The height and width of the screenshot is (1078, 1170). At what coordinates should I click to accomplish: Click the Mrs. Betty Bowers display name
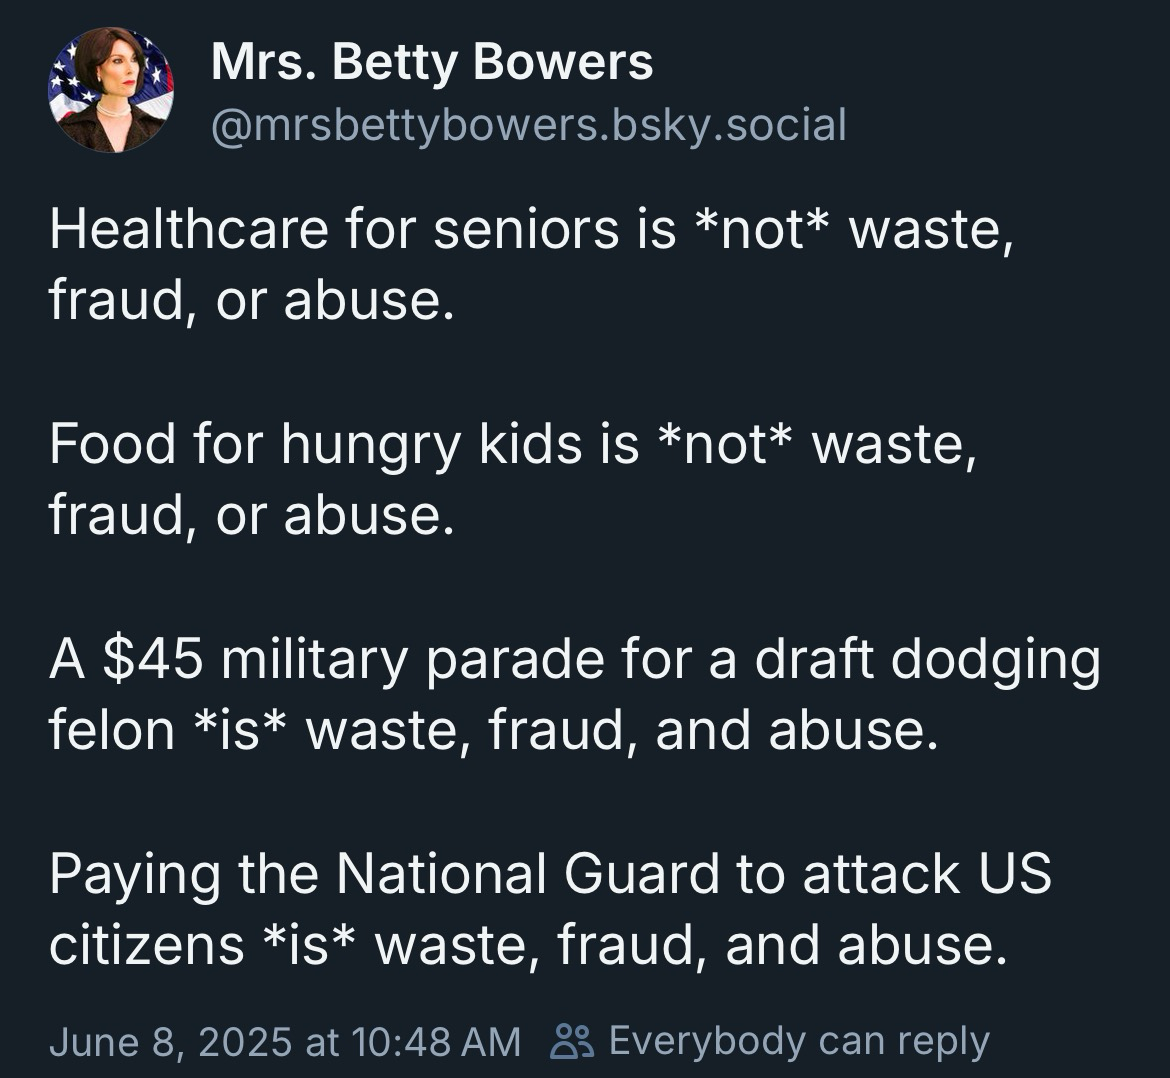[x=432, y=61]
